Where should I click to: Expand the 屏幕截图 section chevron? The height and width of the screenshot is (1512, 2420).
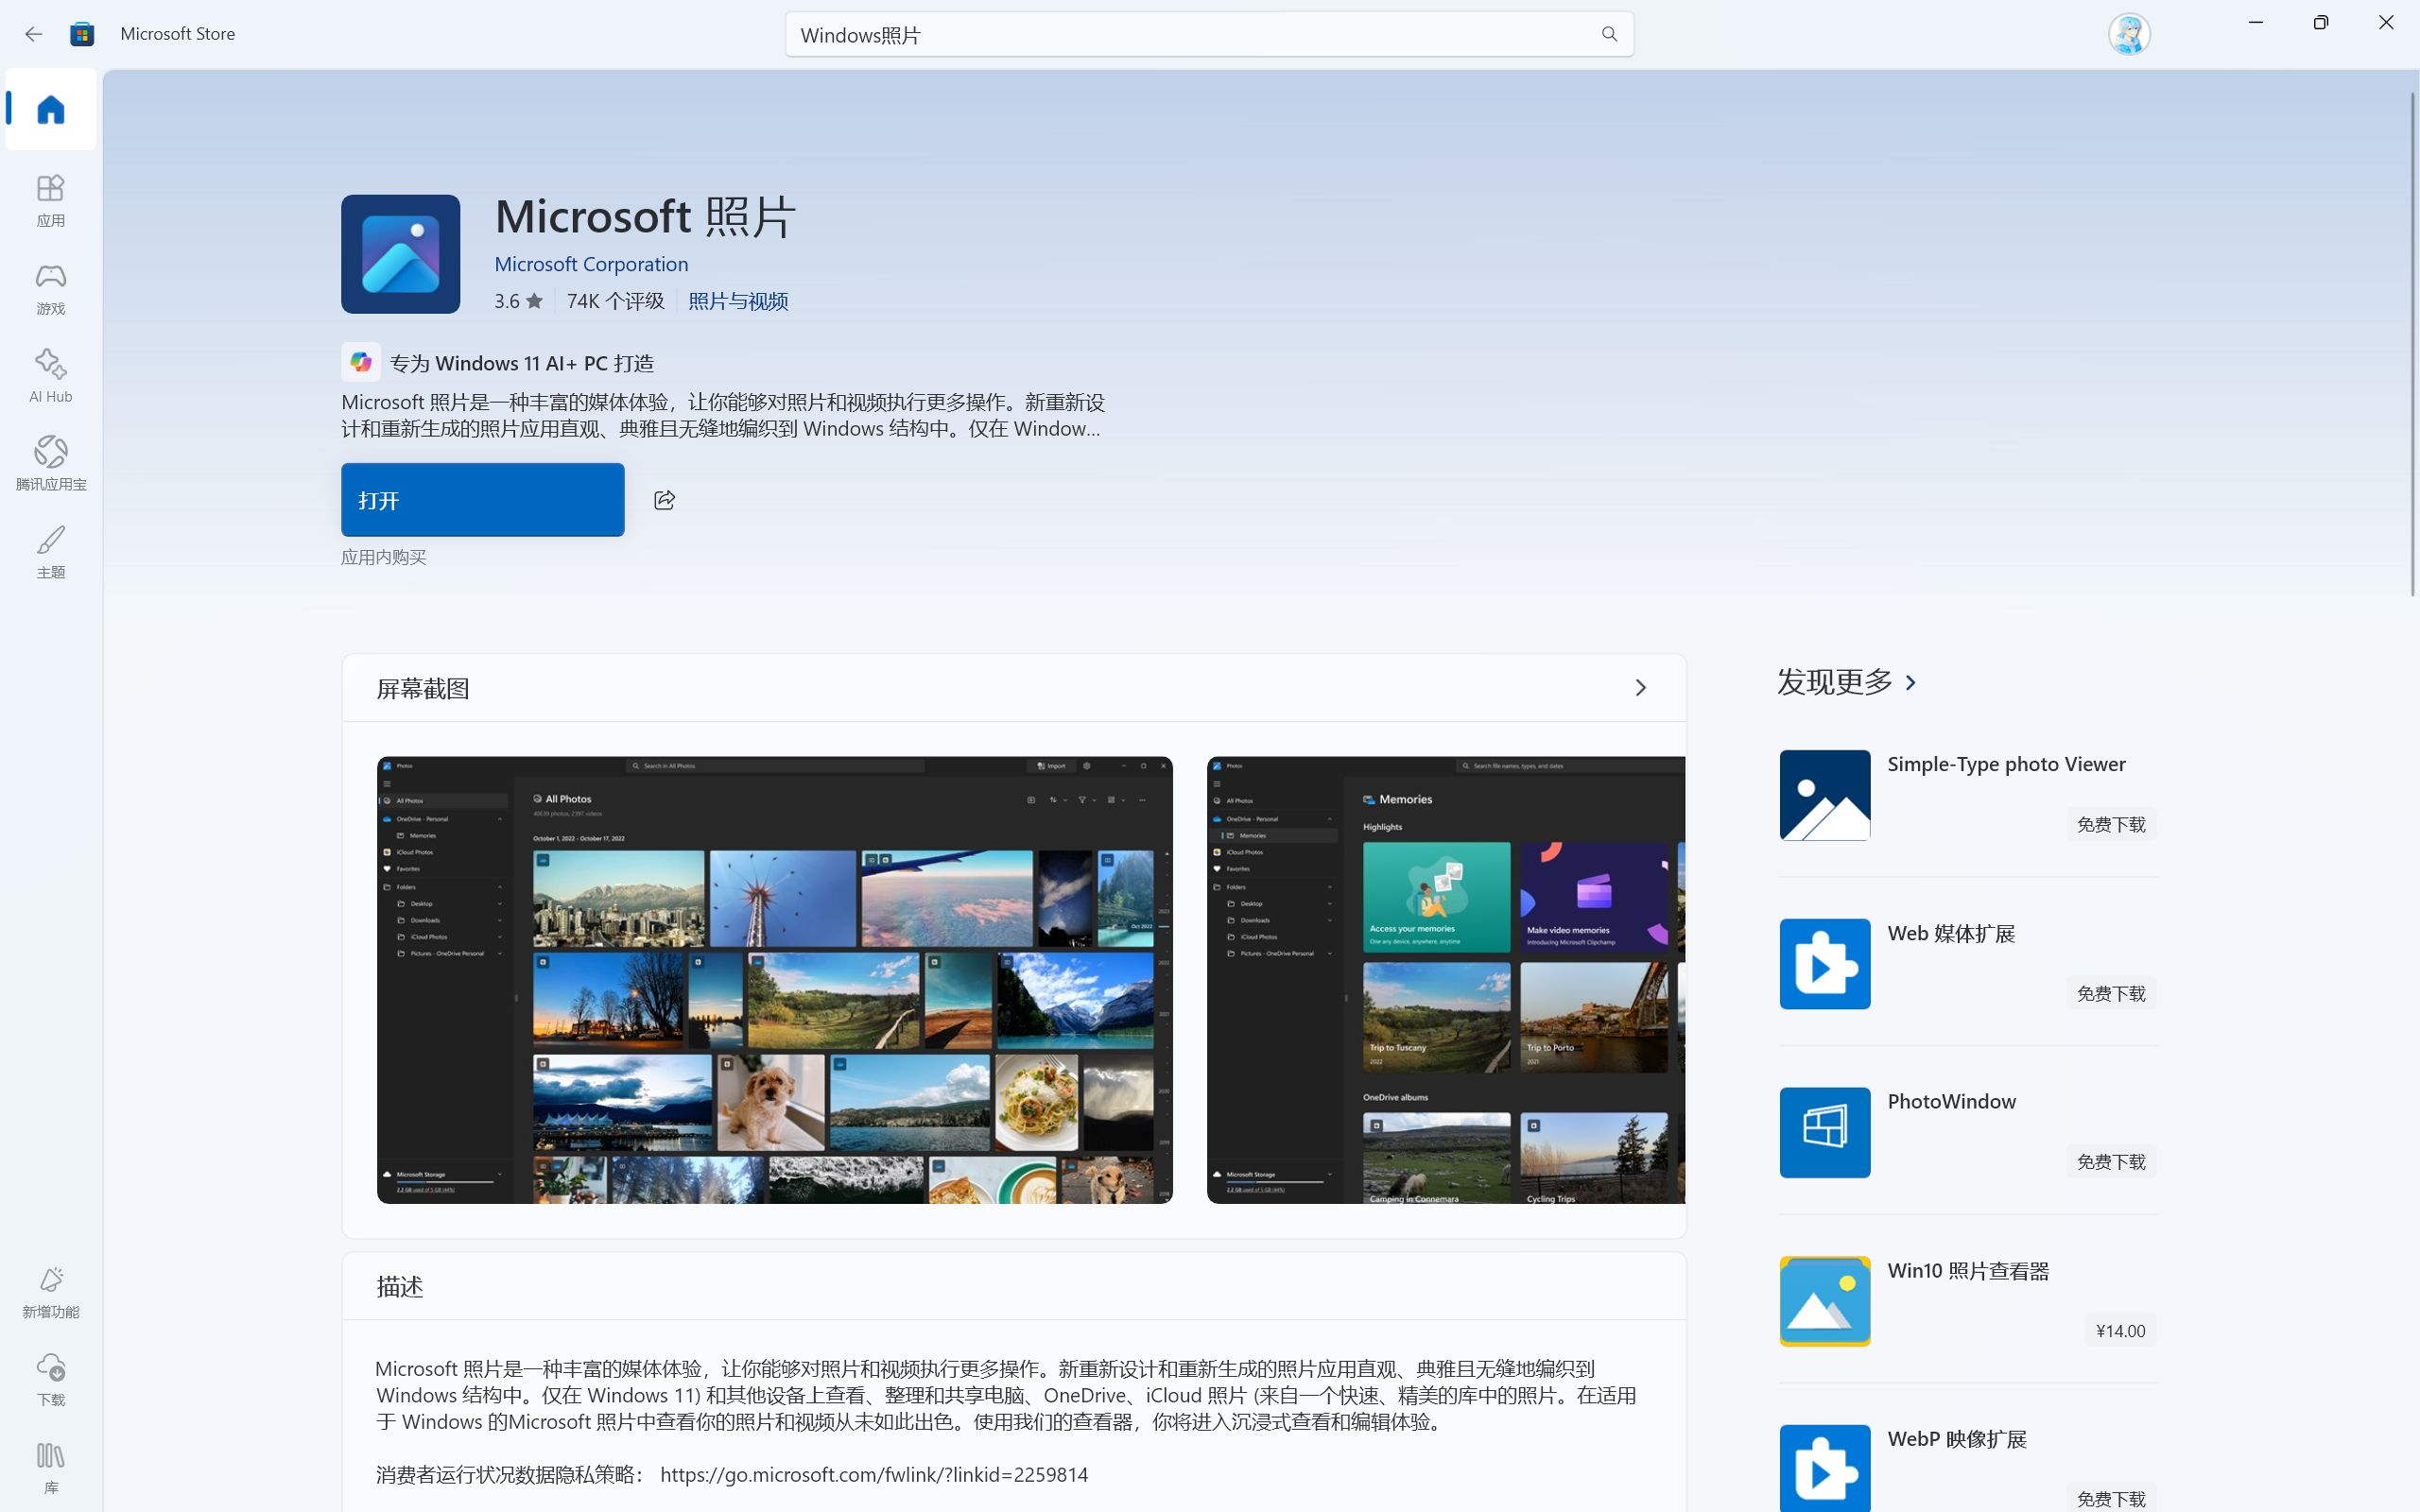click(1640, 687)
